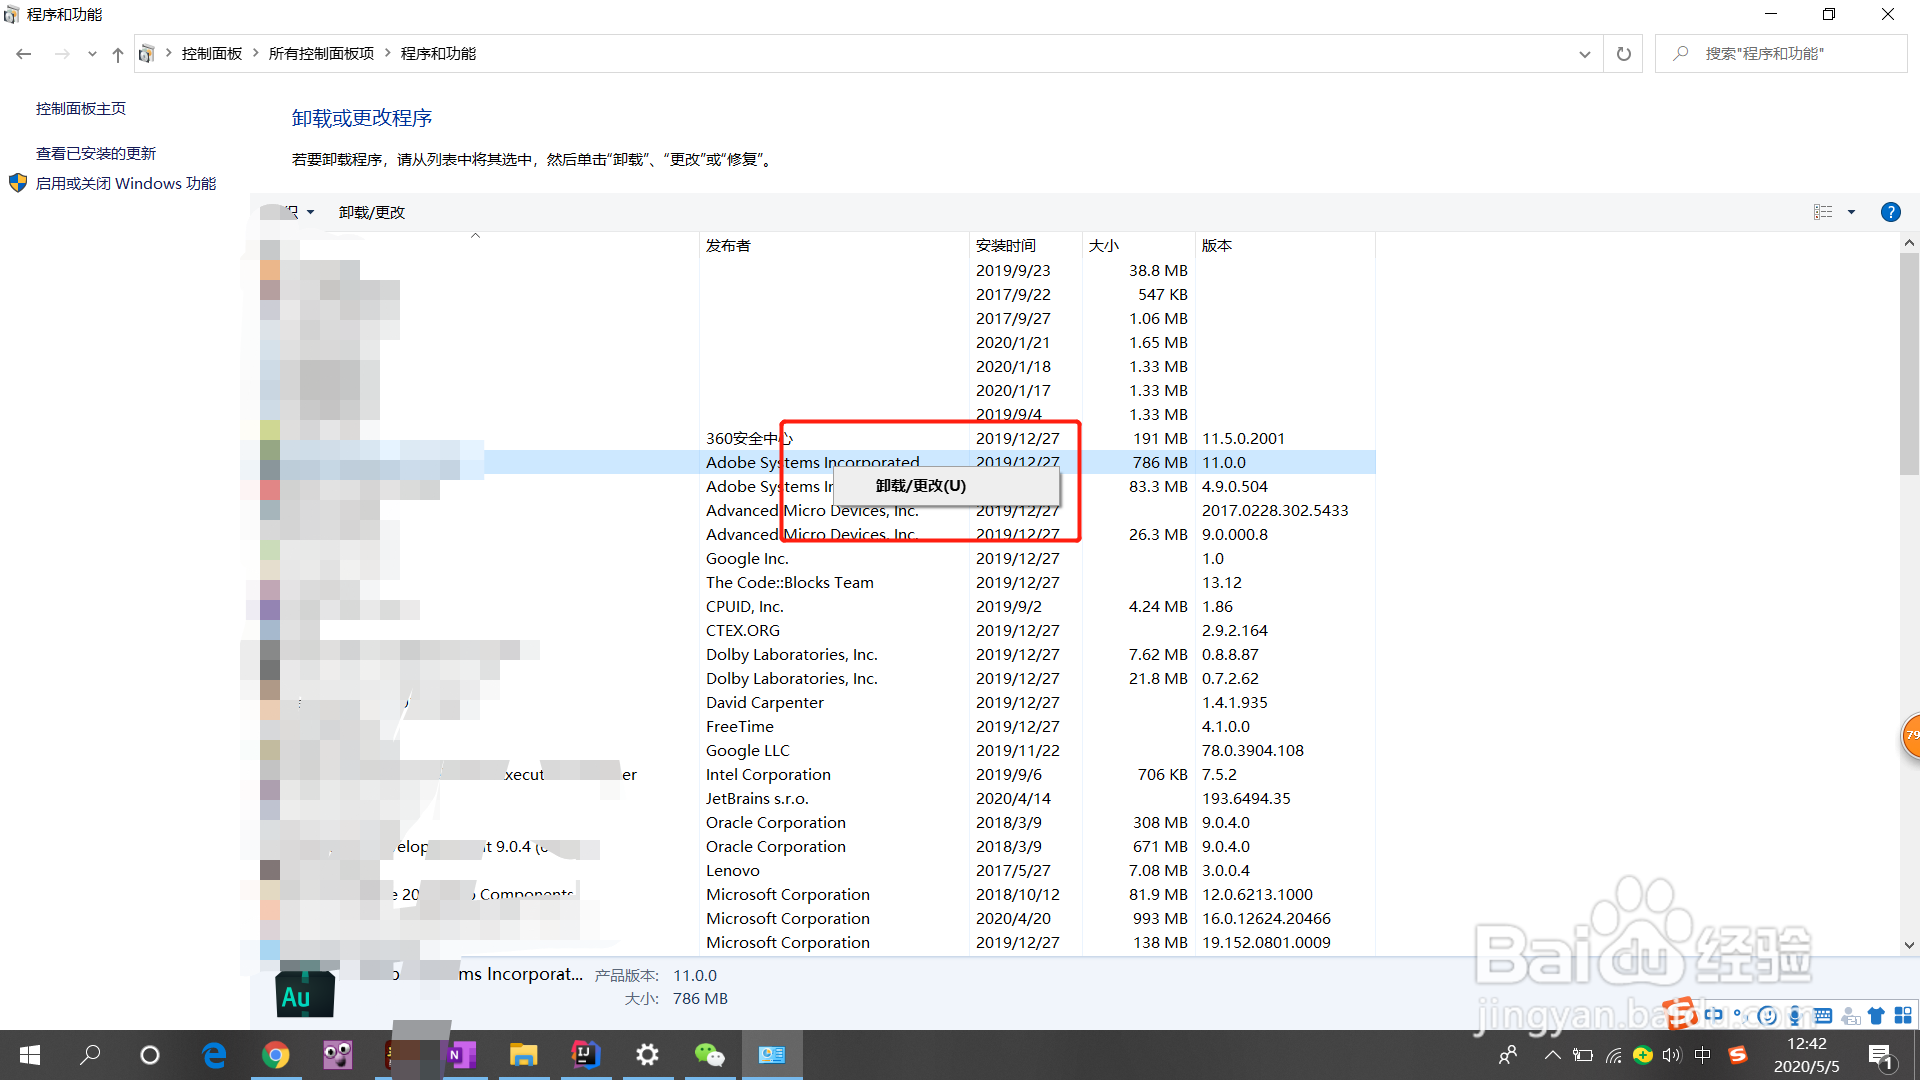1920x1080 pixels.
Task: Click the vertical scrollbar down arrow
Action: (1909, 944)
